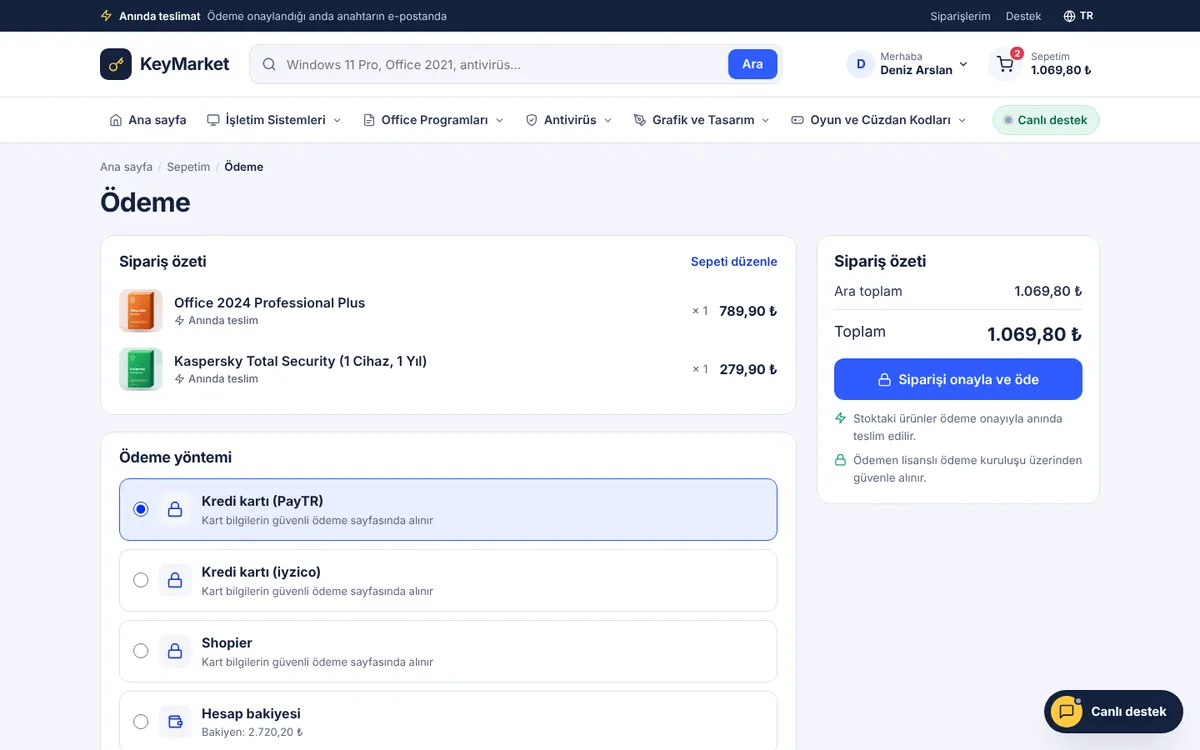Image resolution: width=1200 pixels, height=750 pixels.
Task: Open Destek in the top bar
Action: coord(1023,16)
